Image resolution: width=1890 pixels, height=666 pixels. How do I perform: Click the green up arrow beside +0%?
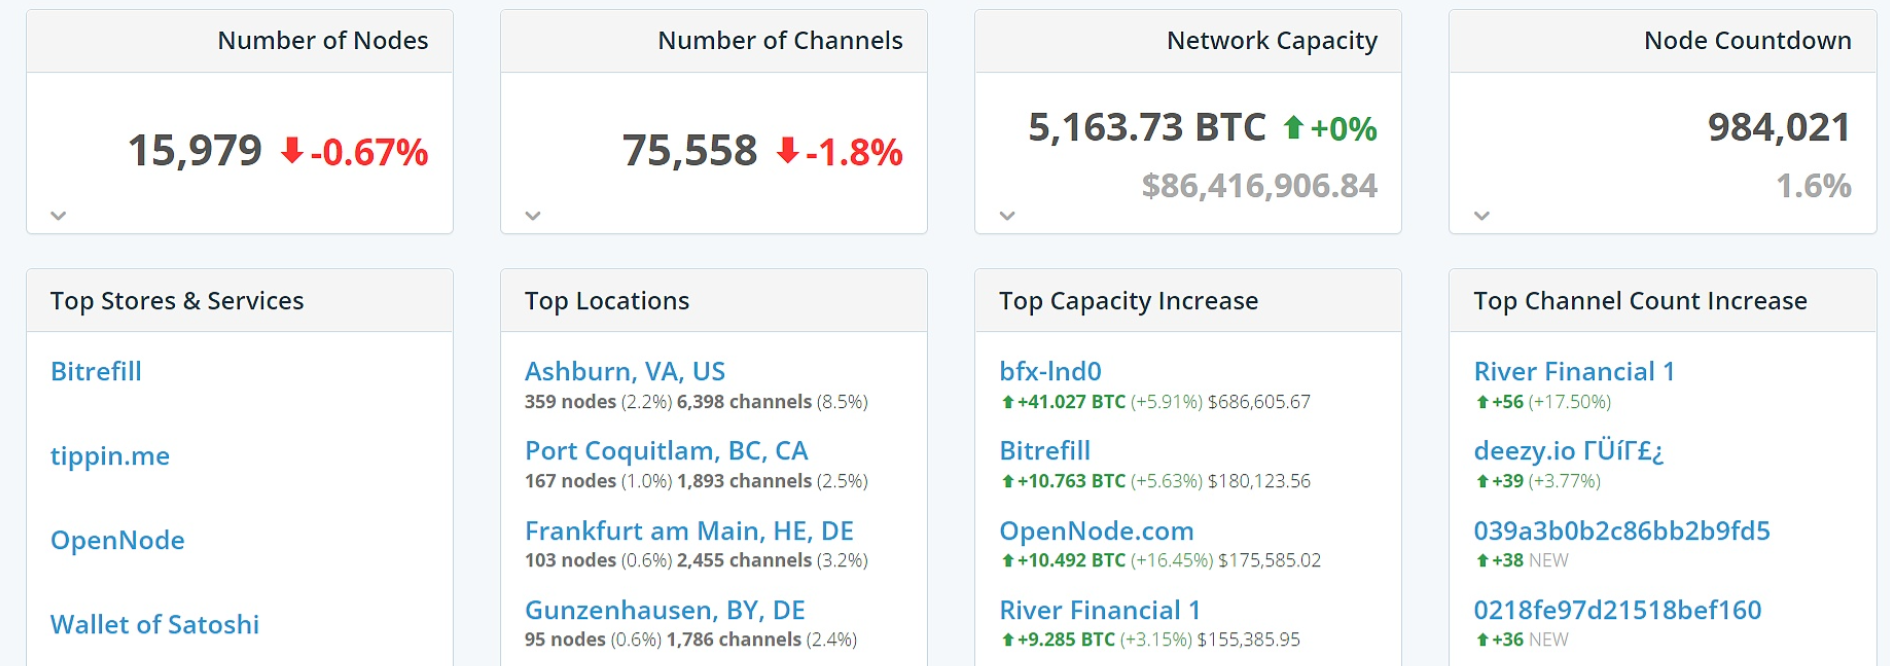[x=1293, y=128]
